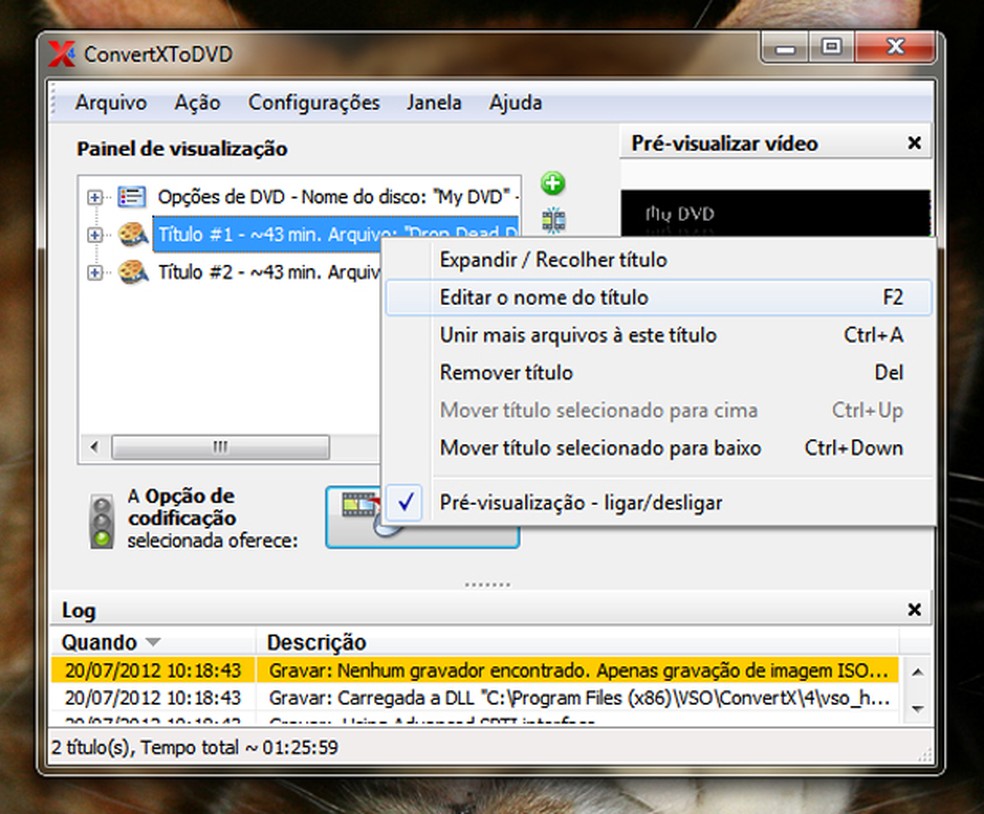Open the Ajuda menu
Screen dimensions: 984x814
pyautogui.click(x=515, y=102)
